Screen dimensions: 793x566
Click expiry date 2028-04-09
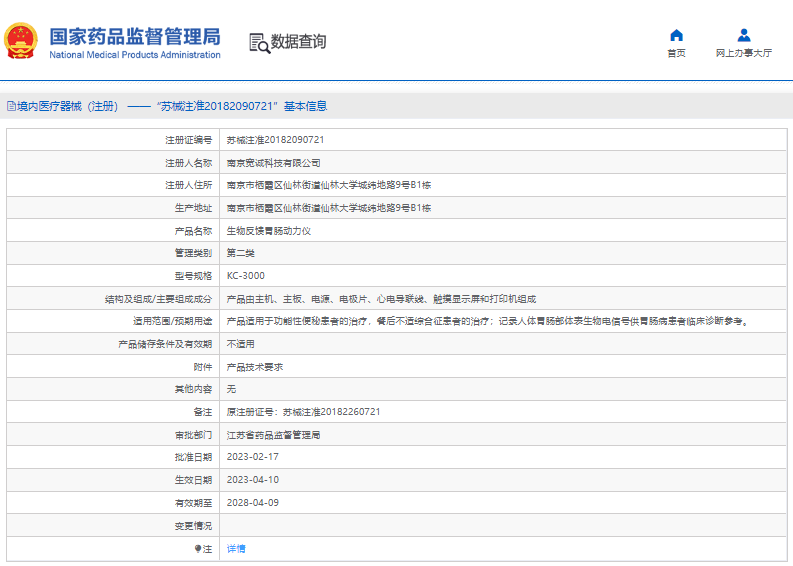pos(252,503)
